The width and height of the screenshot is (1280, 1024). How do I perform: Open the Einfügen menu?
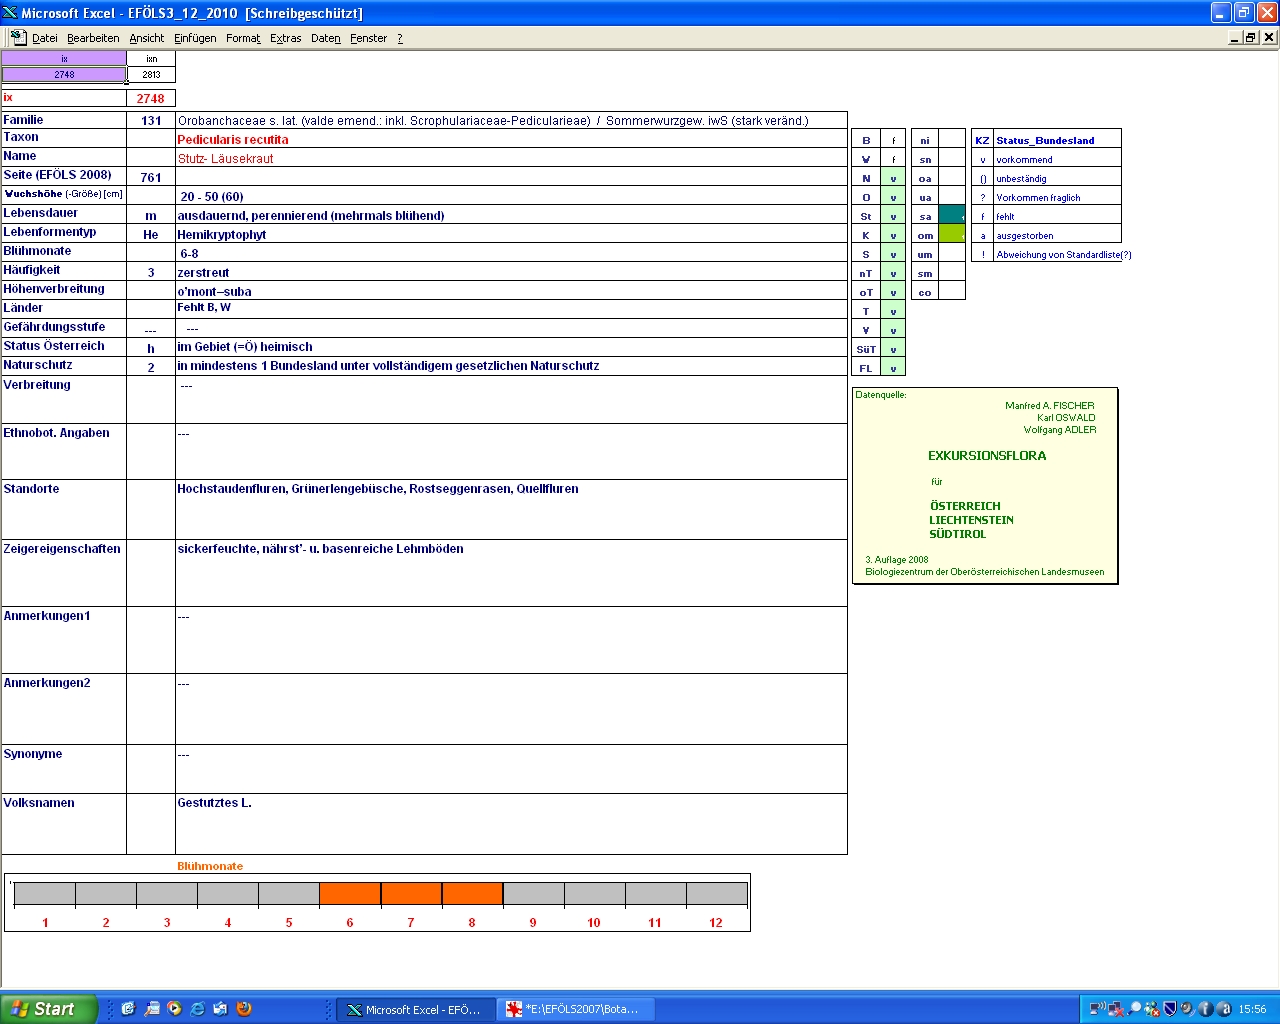pyautogui.click(x=195, y=38)
